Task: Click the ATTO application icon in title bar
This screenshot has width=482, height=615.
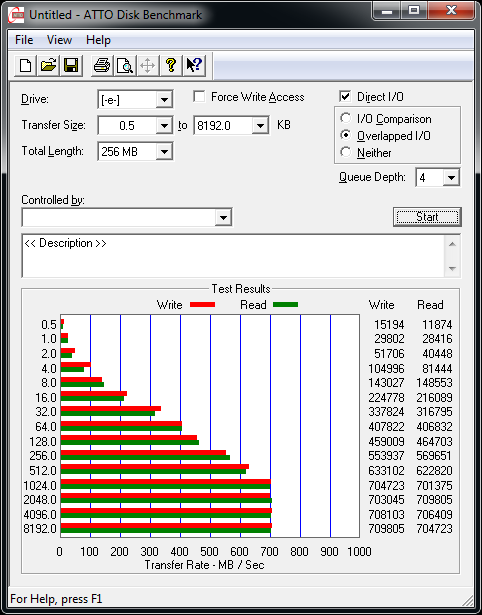Action: 16,15
